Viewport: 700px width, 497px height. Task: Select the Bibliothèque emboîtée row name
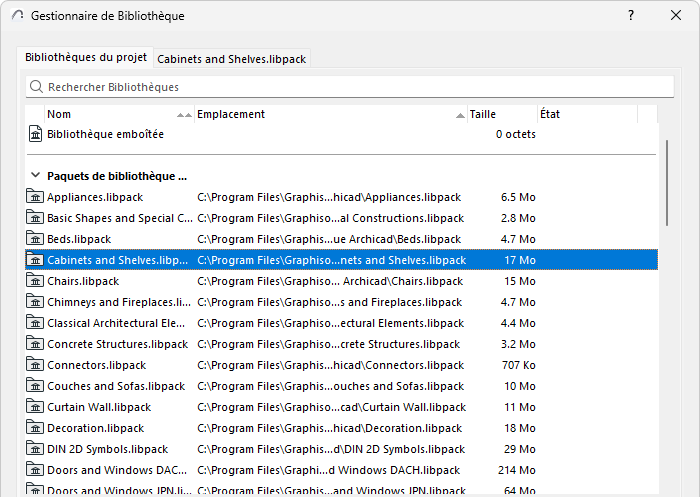point(105,134)
